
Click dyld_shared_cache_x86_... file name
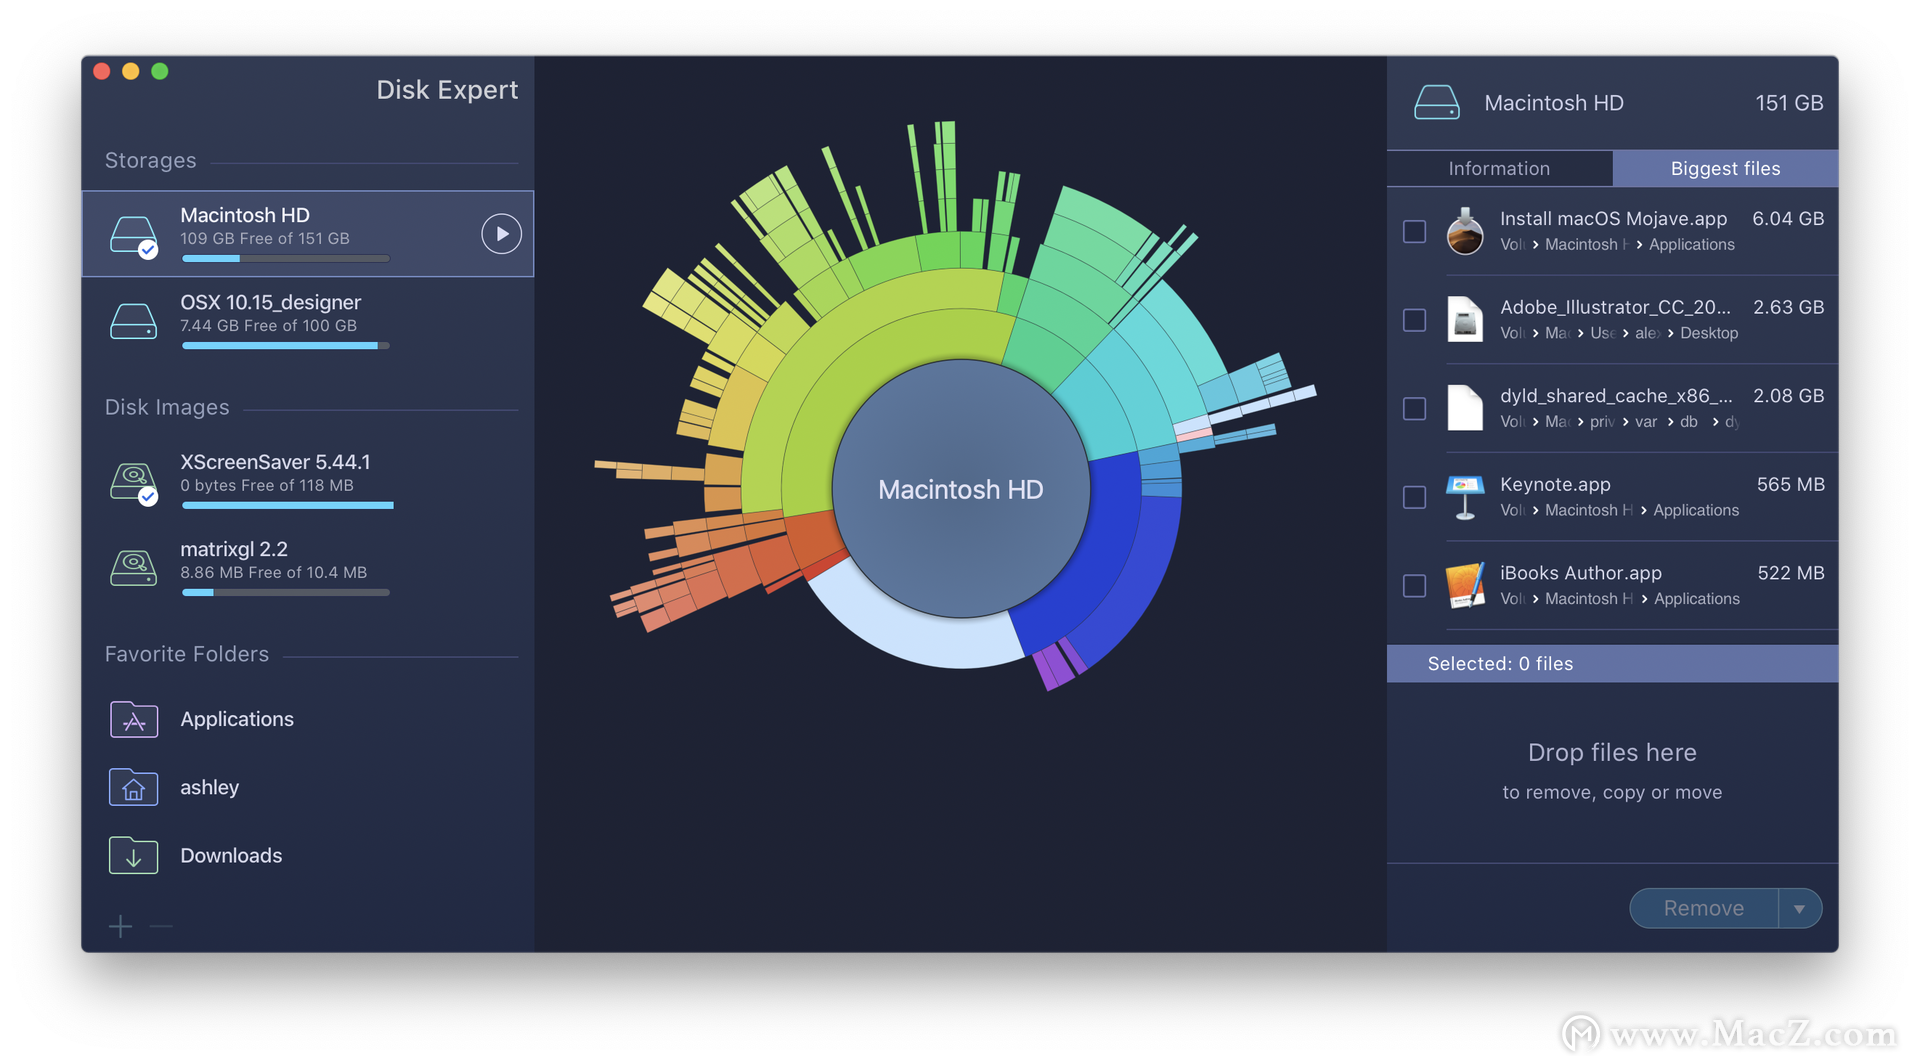pos(1616,396)
